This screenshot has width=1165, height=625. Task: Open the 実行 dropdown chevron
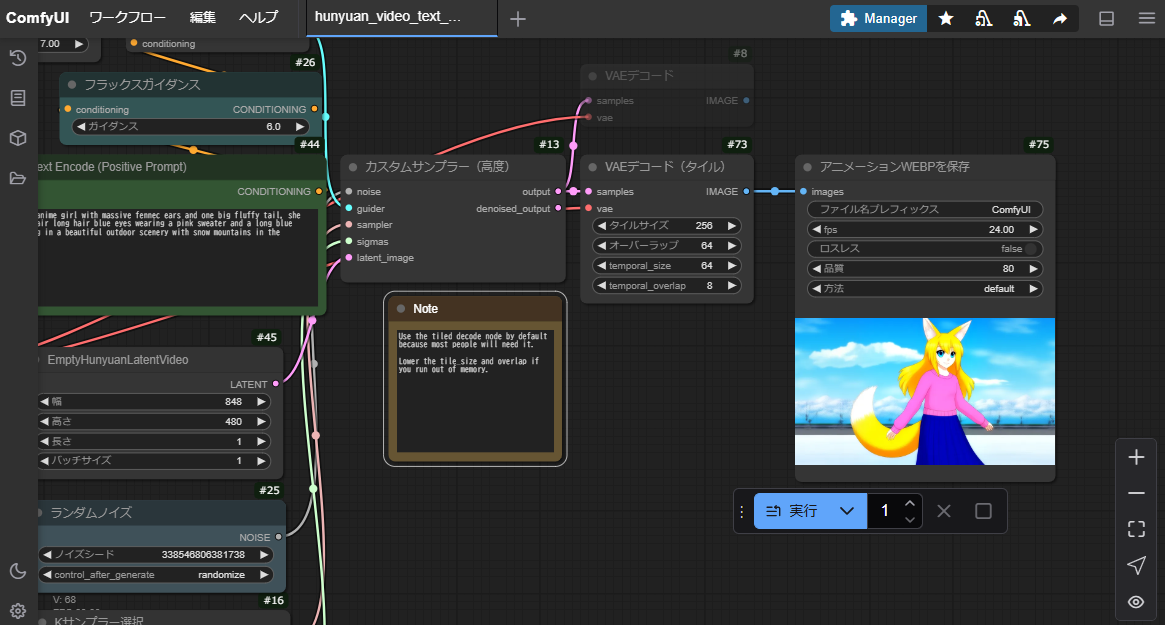[x=847, y=511]
